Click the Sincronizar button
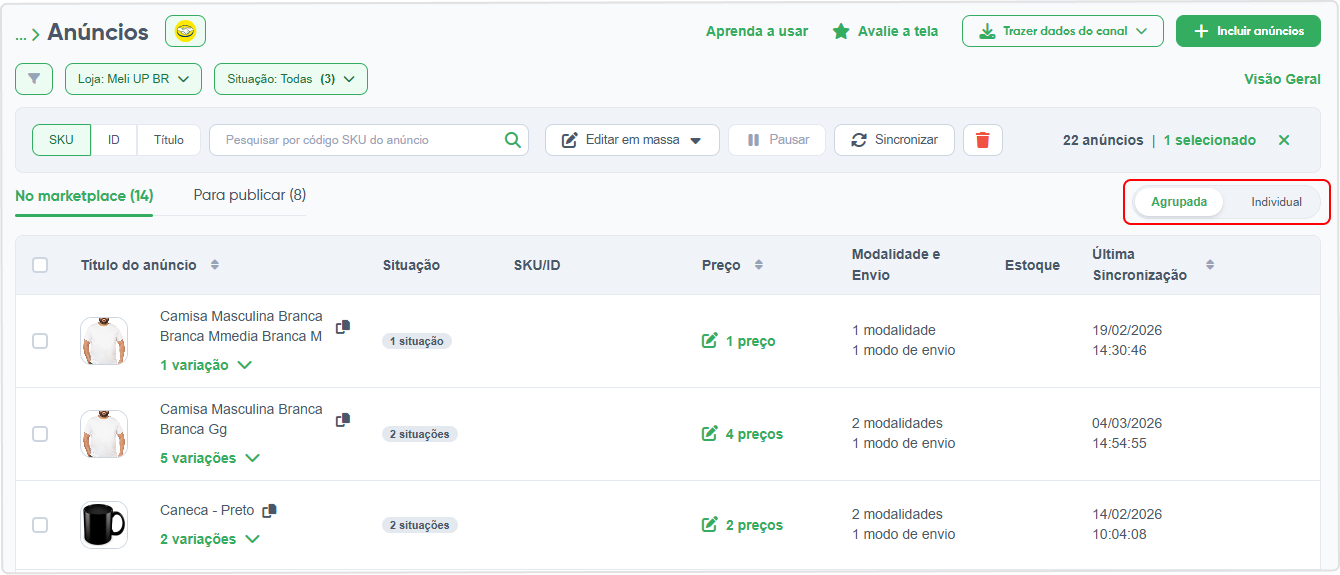The image size is (1340, 575). coord(894,140)
